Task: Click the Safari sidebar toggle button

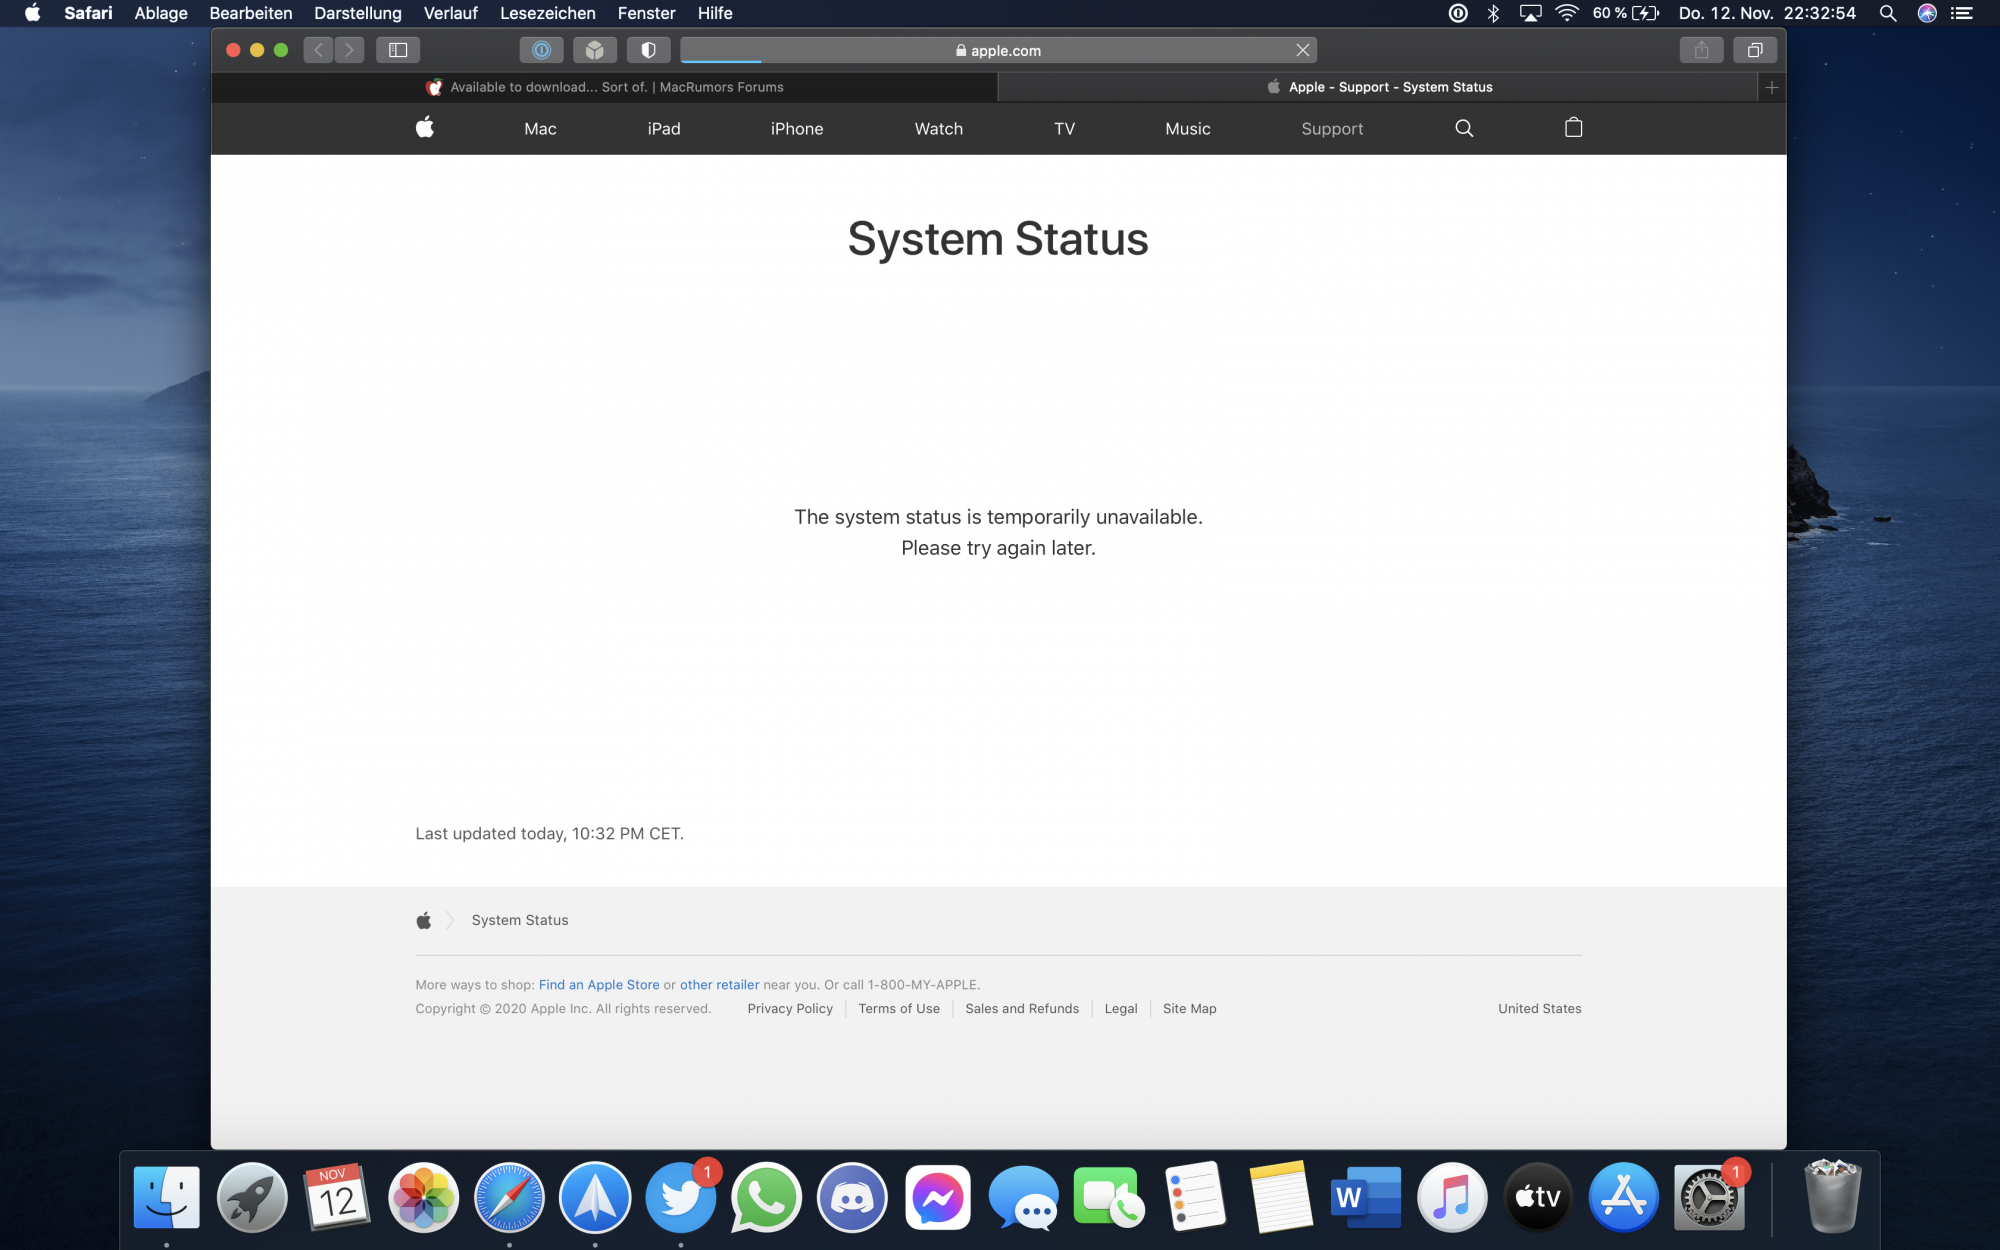Action: 398,50
